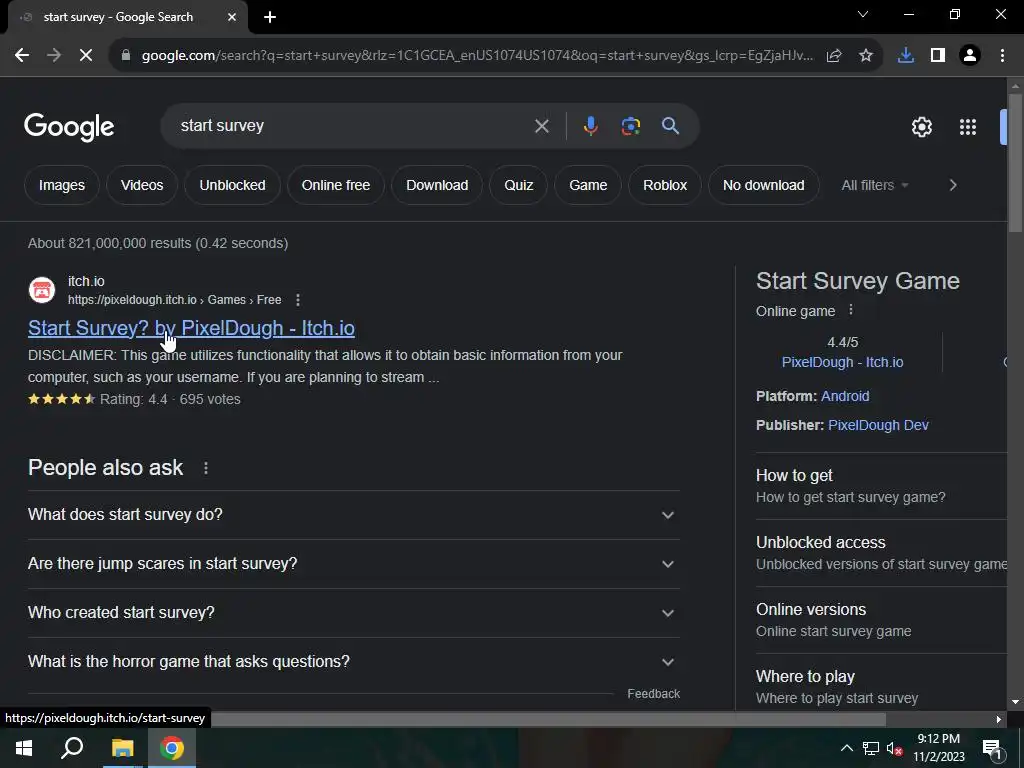The width and height of the screenshot is (1024, 768).
Task: Click the Android platform link
Action: coord(844,396)
